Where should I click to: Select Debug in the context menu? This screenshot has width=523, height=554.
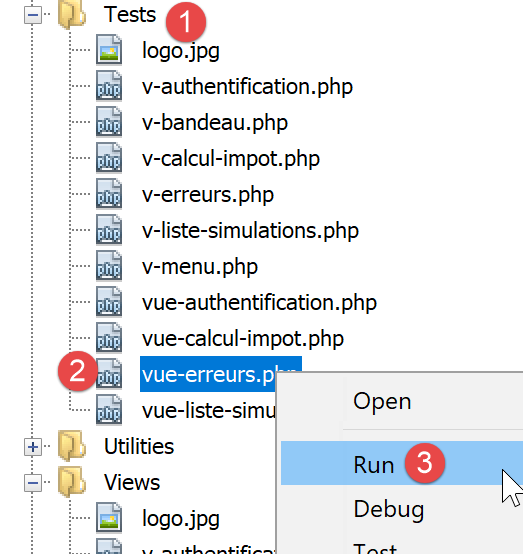click(389, 509)
